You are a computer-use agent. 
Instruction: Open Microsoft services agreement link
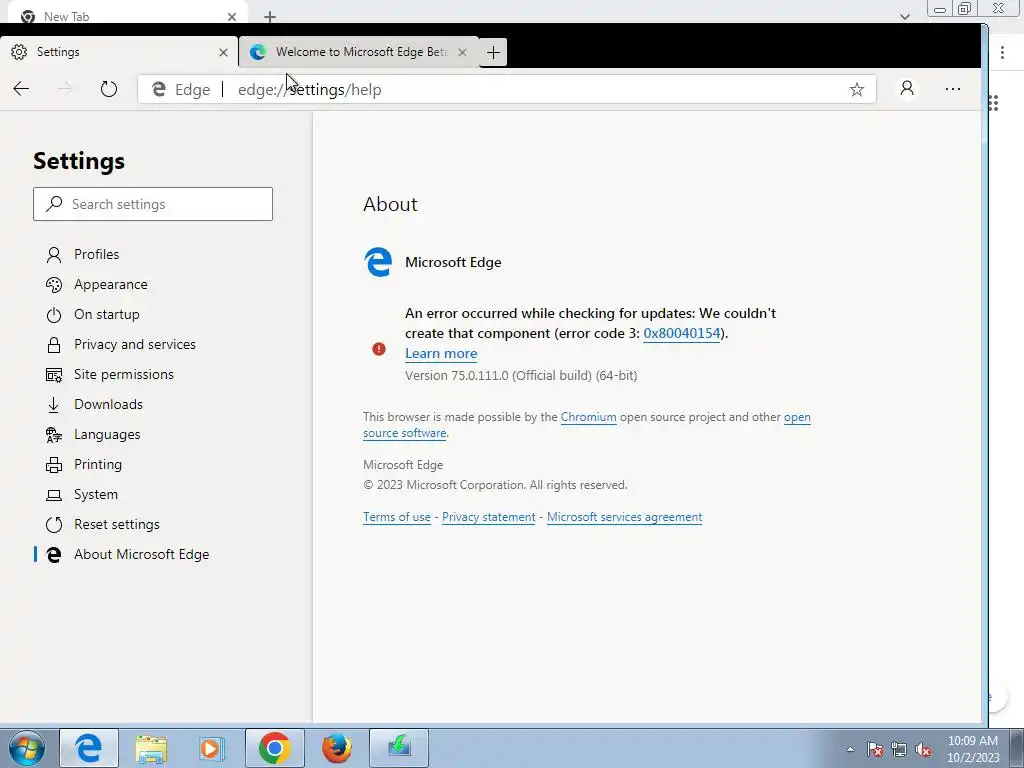pos(624,517)
